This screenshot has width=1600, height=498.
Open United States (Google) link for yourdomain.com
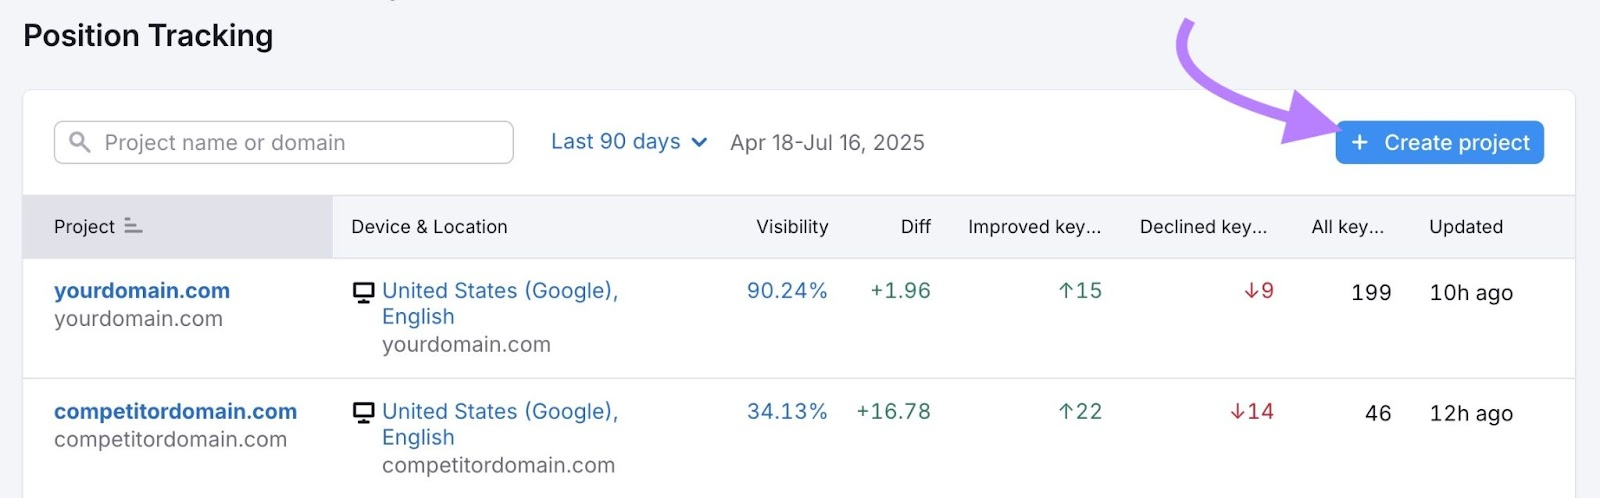[500, 291]
